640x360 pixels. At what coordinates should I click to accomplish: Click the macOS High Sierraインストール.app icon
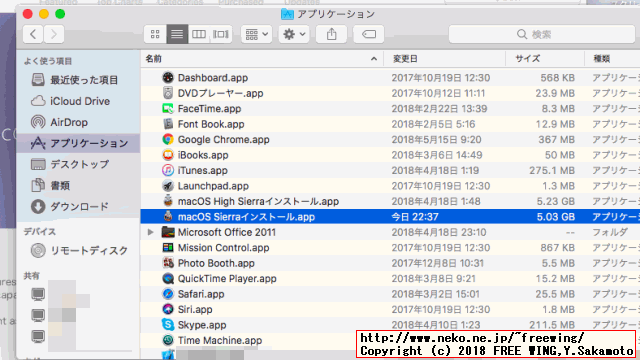(168, 201)
